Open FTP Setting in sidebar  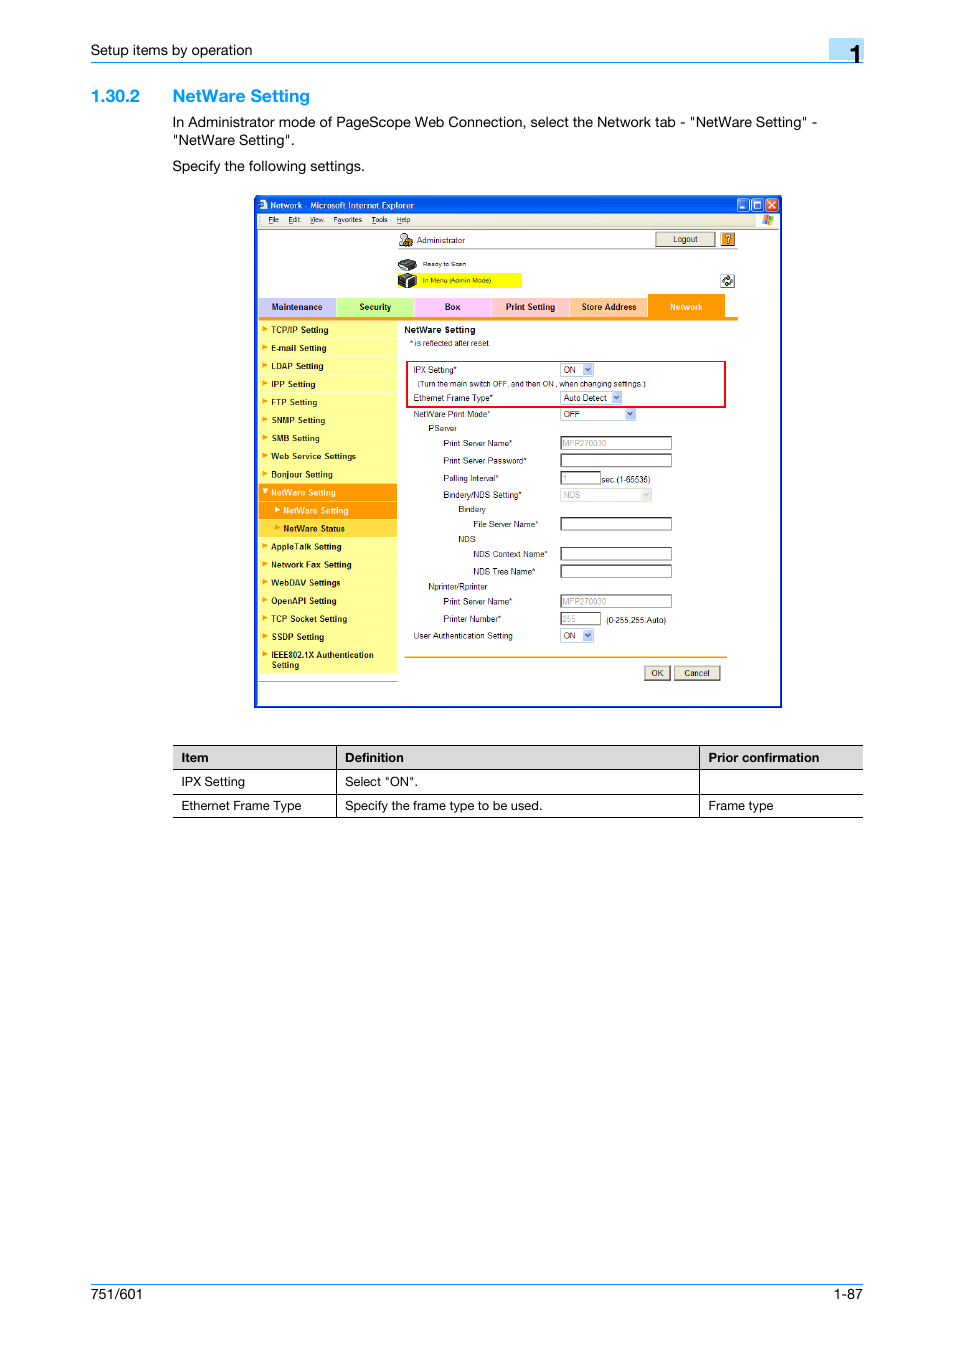click(x=294, y=402)
